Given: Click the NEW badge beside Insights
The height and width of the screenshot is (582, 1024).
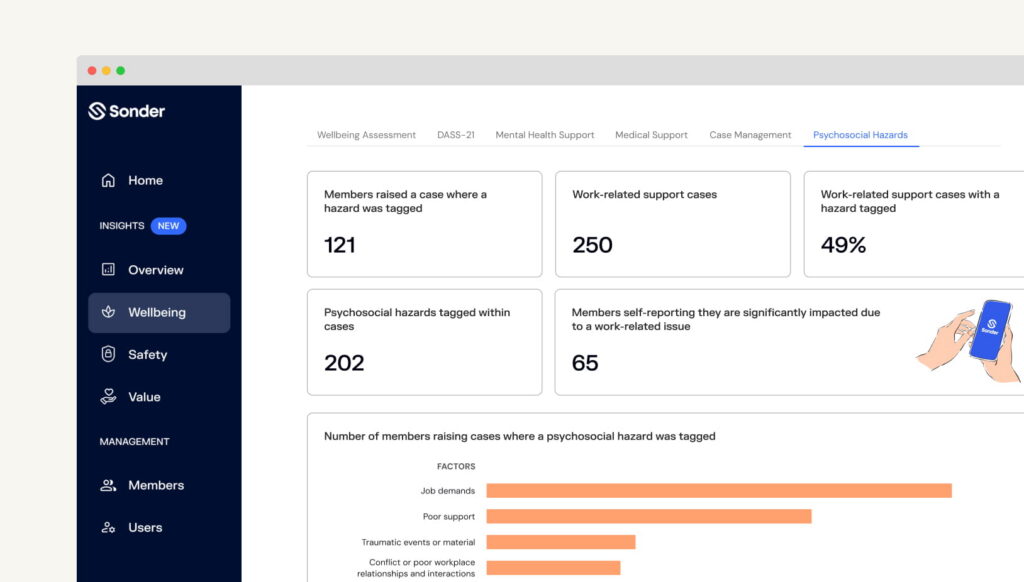Looking at the screenshot, I should tap(168, 226).
